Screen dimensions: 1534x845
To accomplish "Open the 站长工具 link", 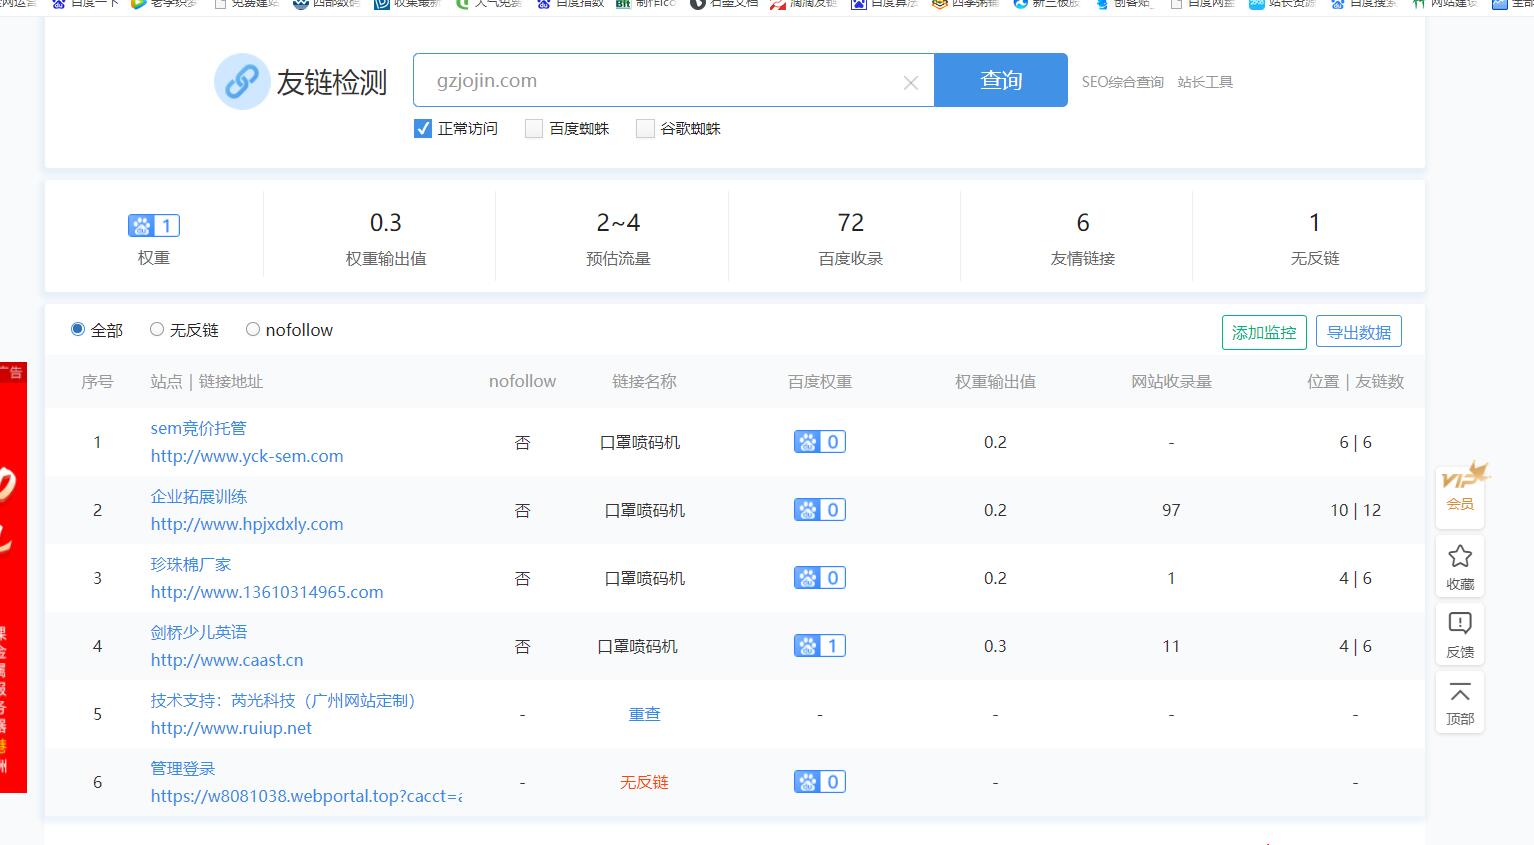I will pos(1205,82).
